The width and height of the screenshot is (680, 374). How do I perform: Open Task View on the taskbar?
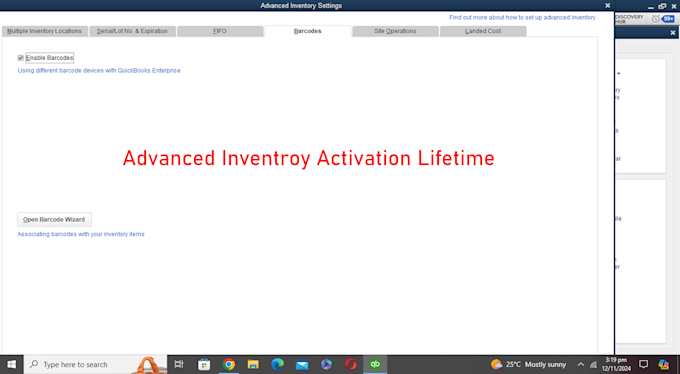pyautogui.click(x=179, y=364)
